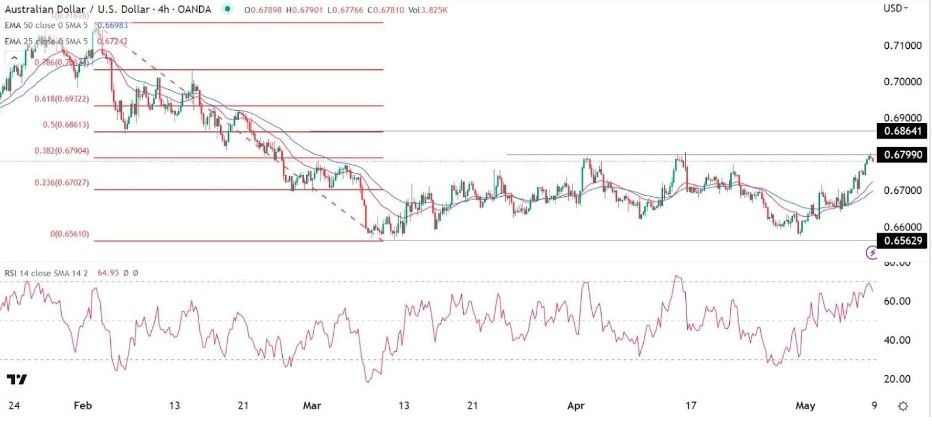Image resolution: width=932 pixels, height=434 pixels.
Task: Click the 0.65629 price label
Action: (x=902, y=240)
